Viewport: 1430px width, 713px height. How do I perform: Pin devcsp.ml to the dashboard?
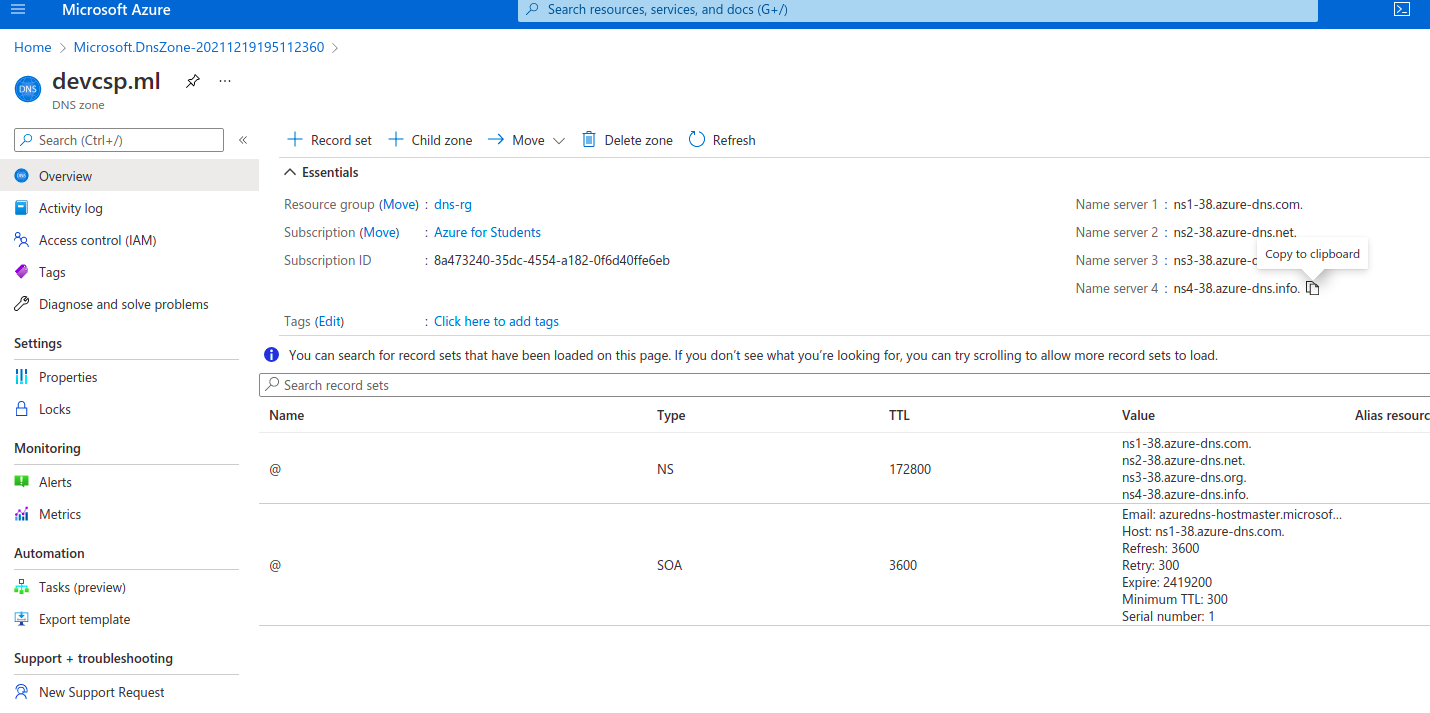point(193,82)
